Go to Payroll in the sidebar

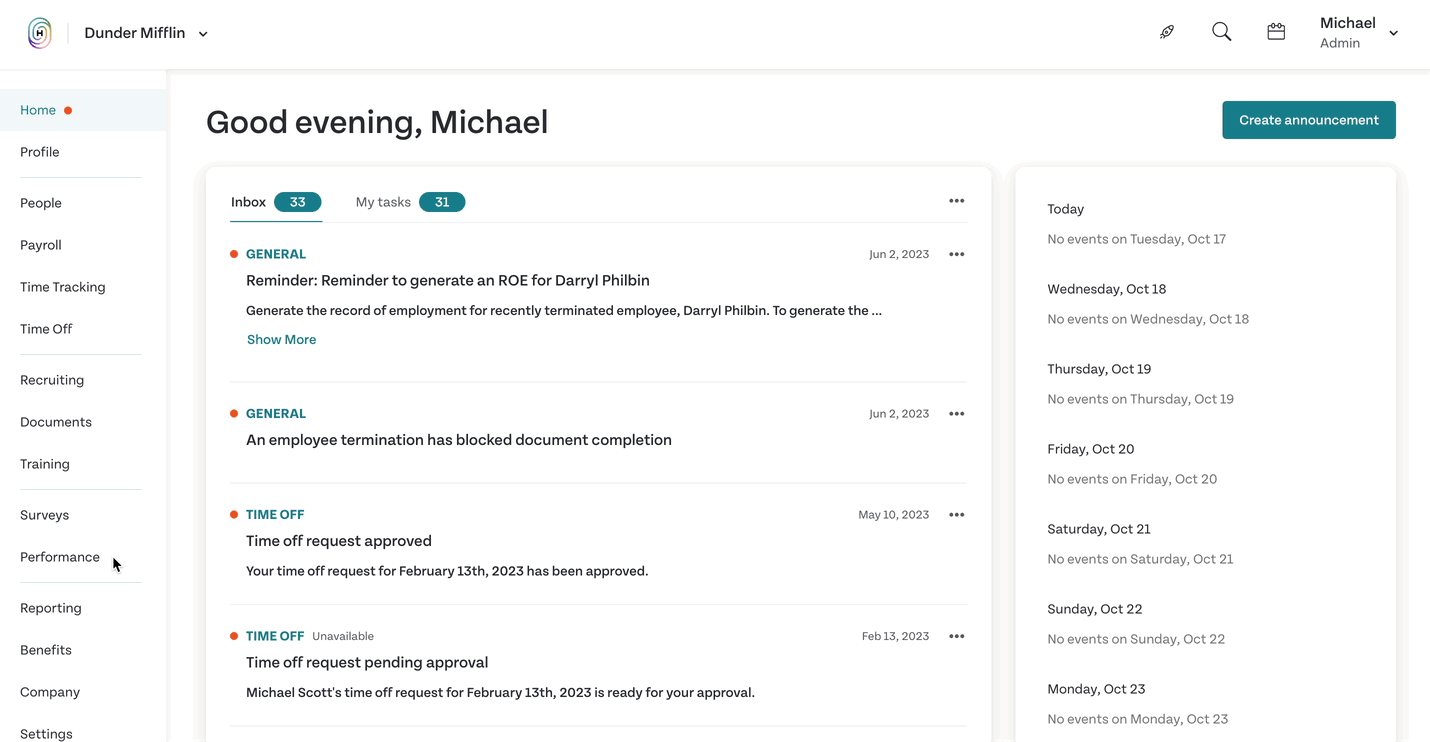[41, 245]
